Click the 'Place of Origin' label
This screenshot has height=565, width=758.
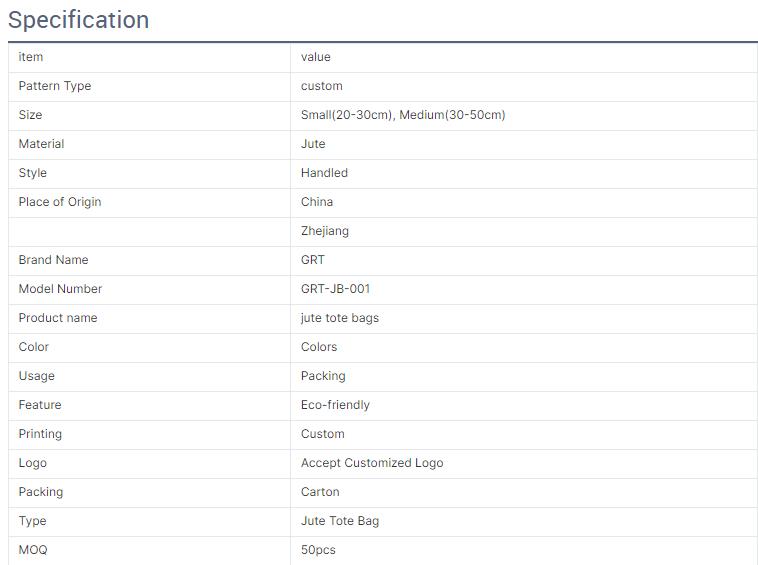click(60, 202)
